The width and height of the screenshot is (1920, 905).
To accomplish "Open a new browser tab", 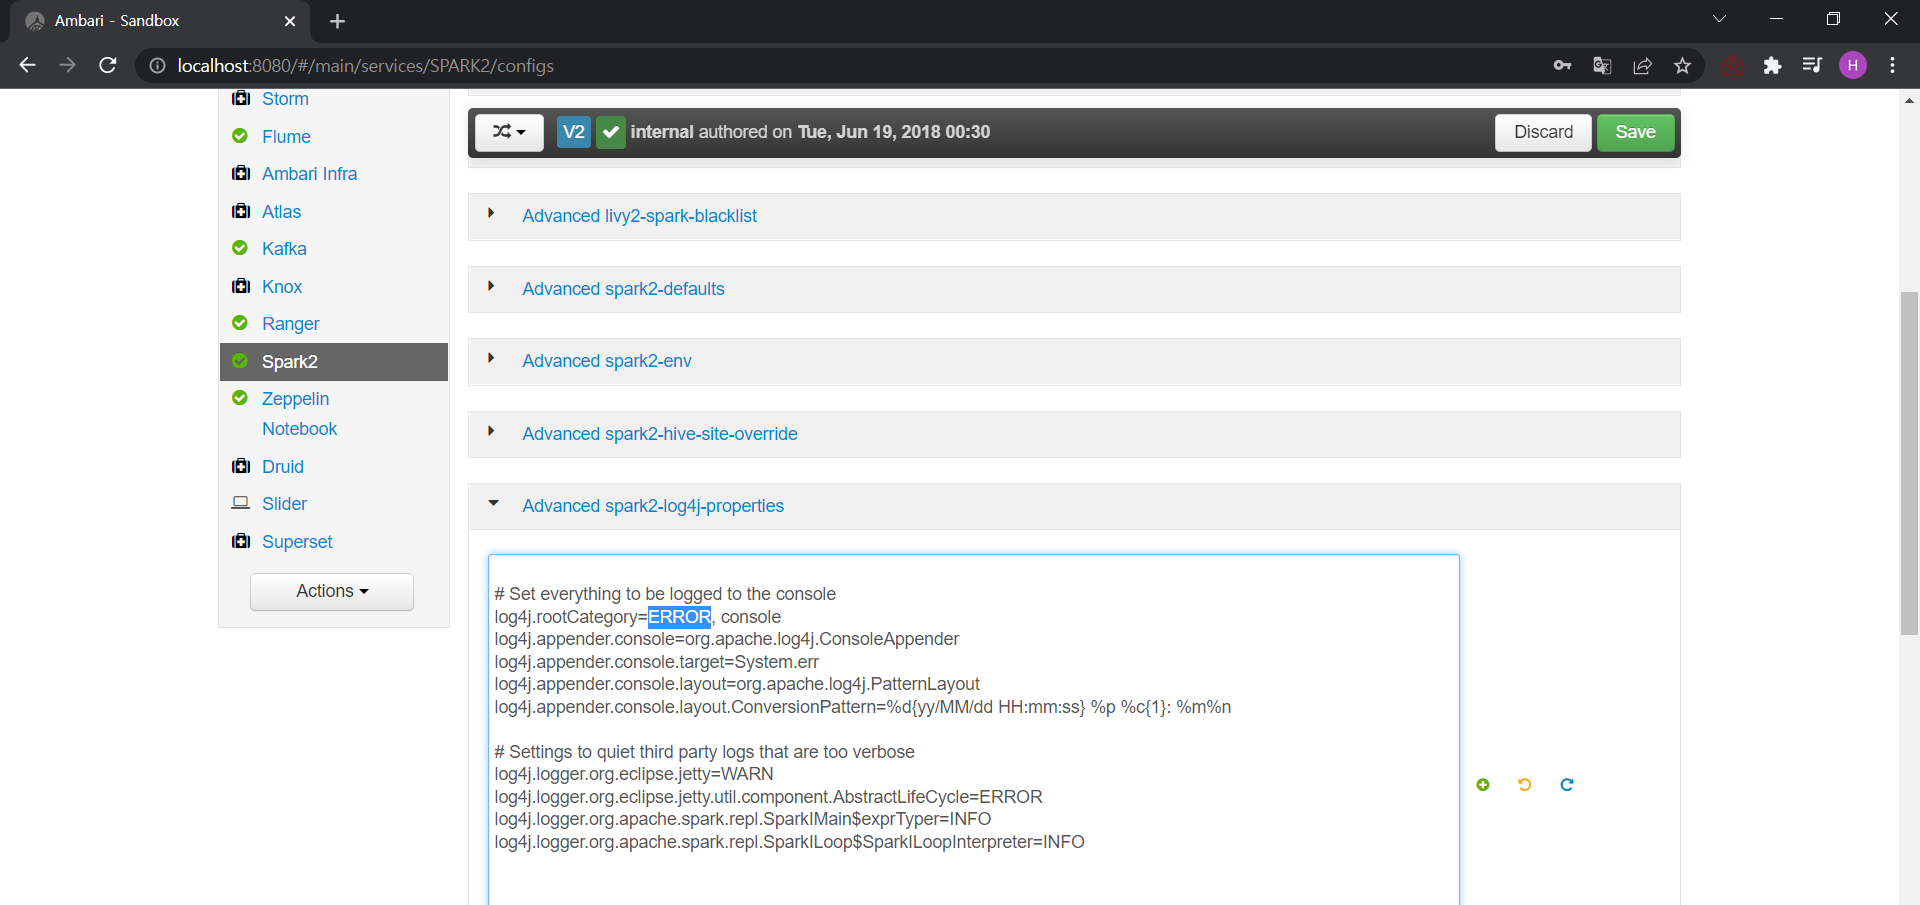I will tap(337, 21).
